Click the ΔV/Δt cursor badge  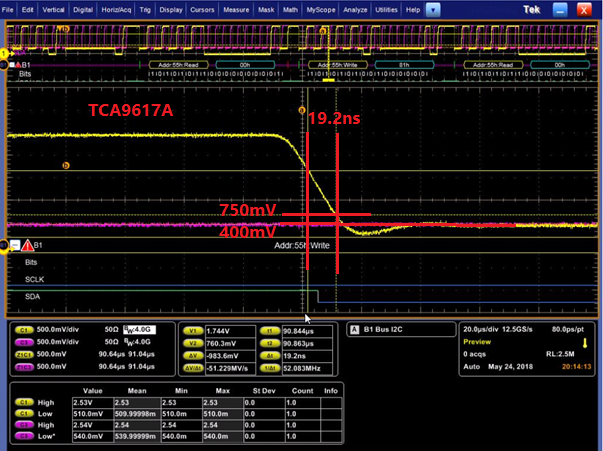tap(193, 368)
